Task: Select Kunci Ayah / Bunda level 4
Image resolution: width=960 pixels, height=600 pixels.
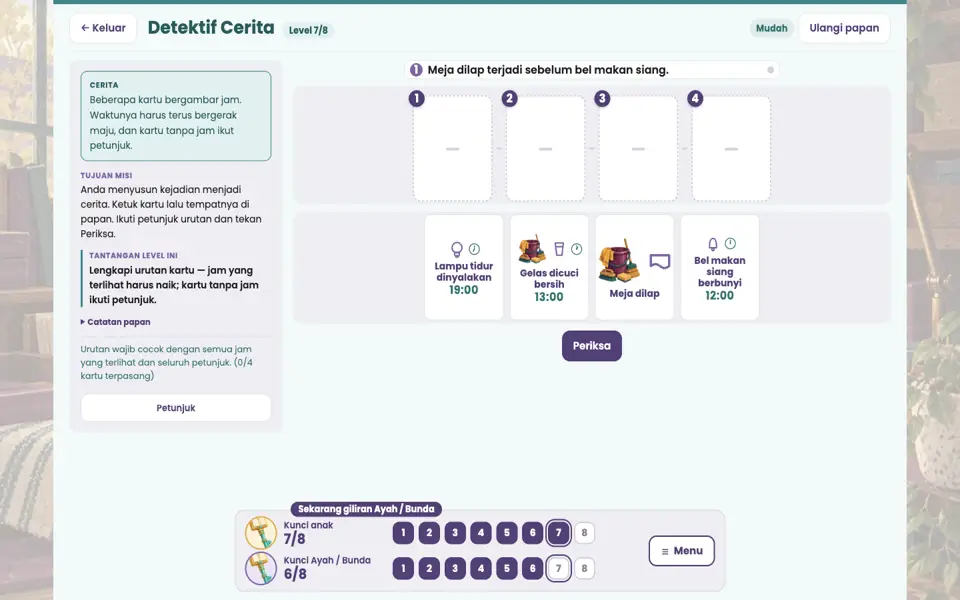Action: click(481, 568)
